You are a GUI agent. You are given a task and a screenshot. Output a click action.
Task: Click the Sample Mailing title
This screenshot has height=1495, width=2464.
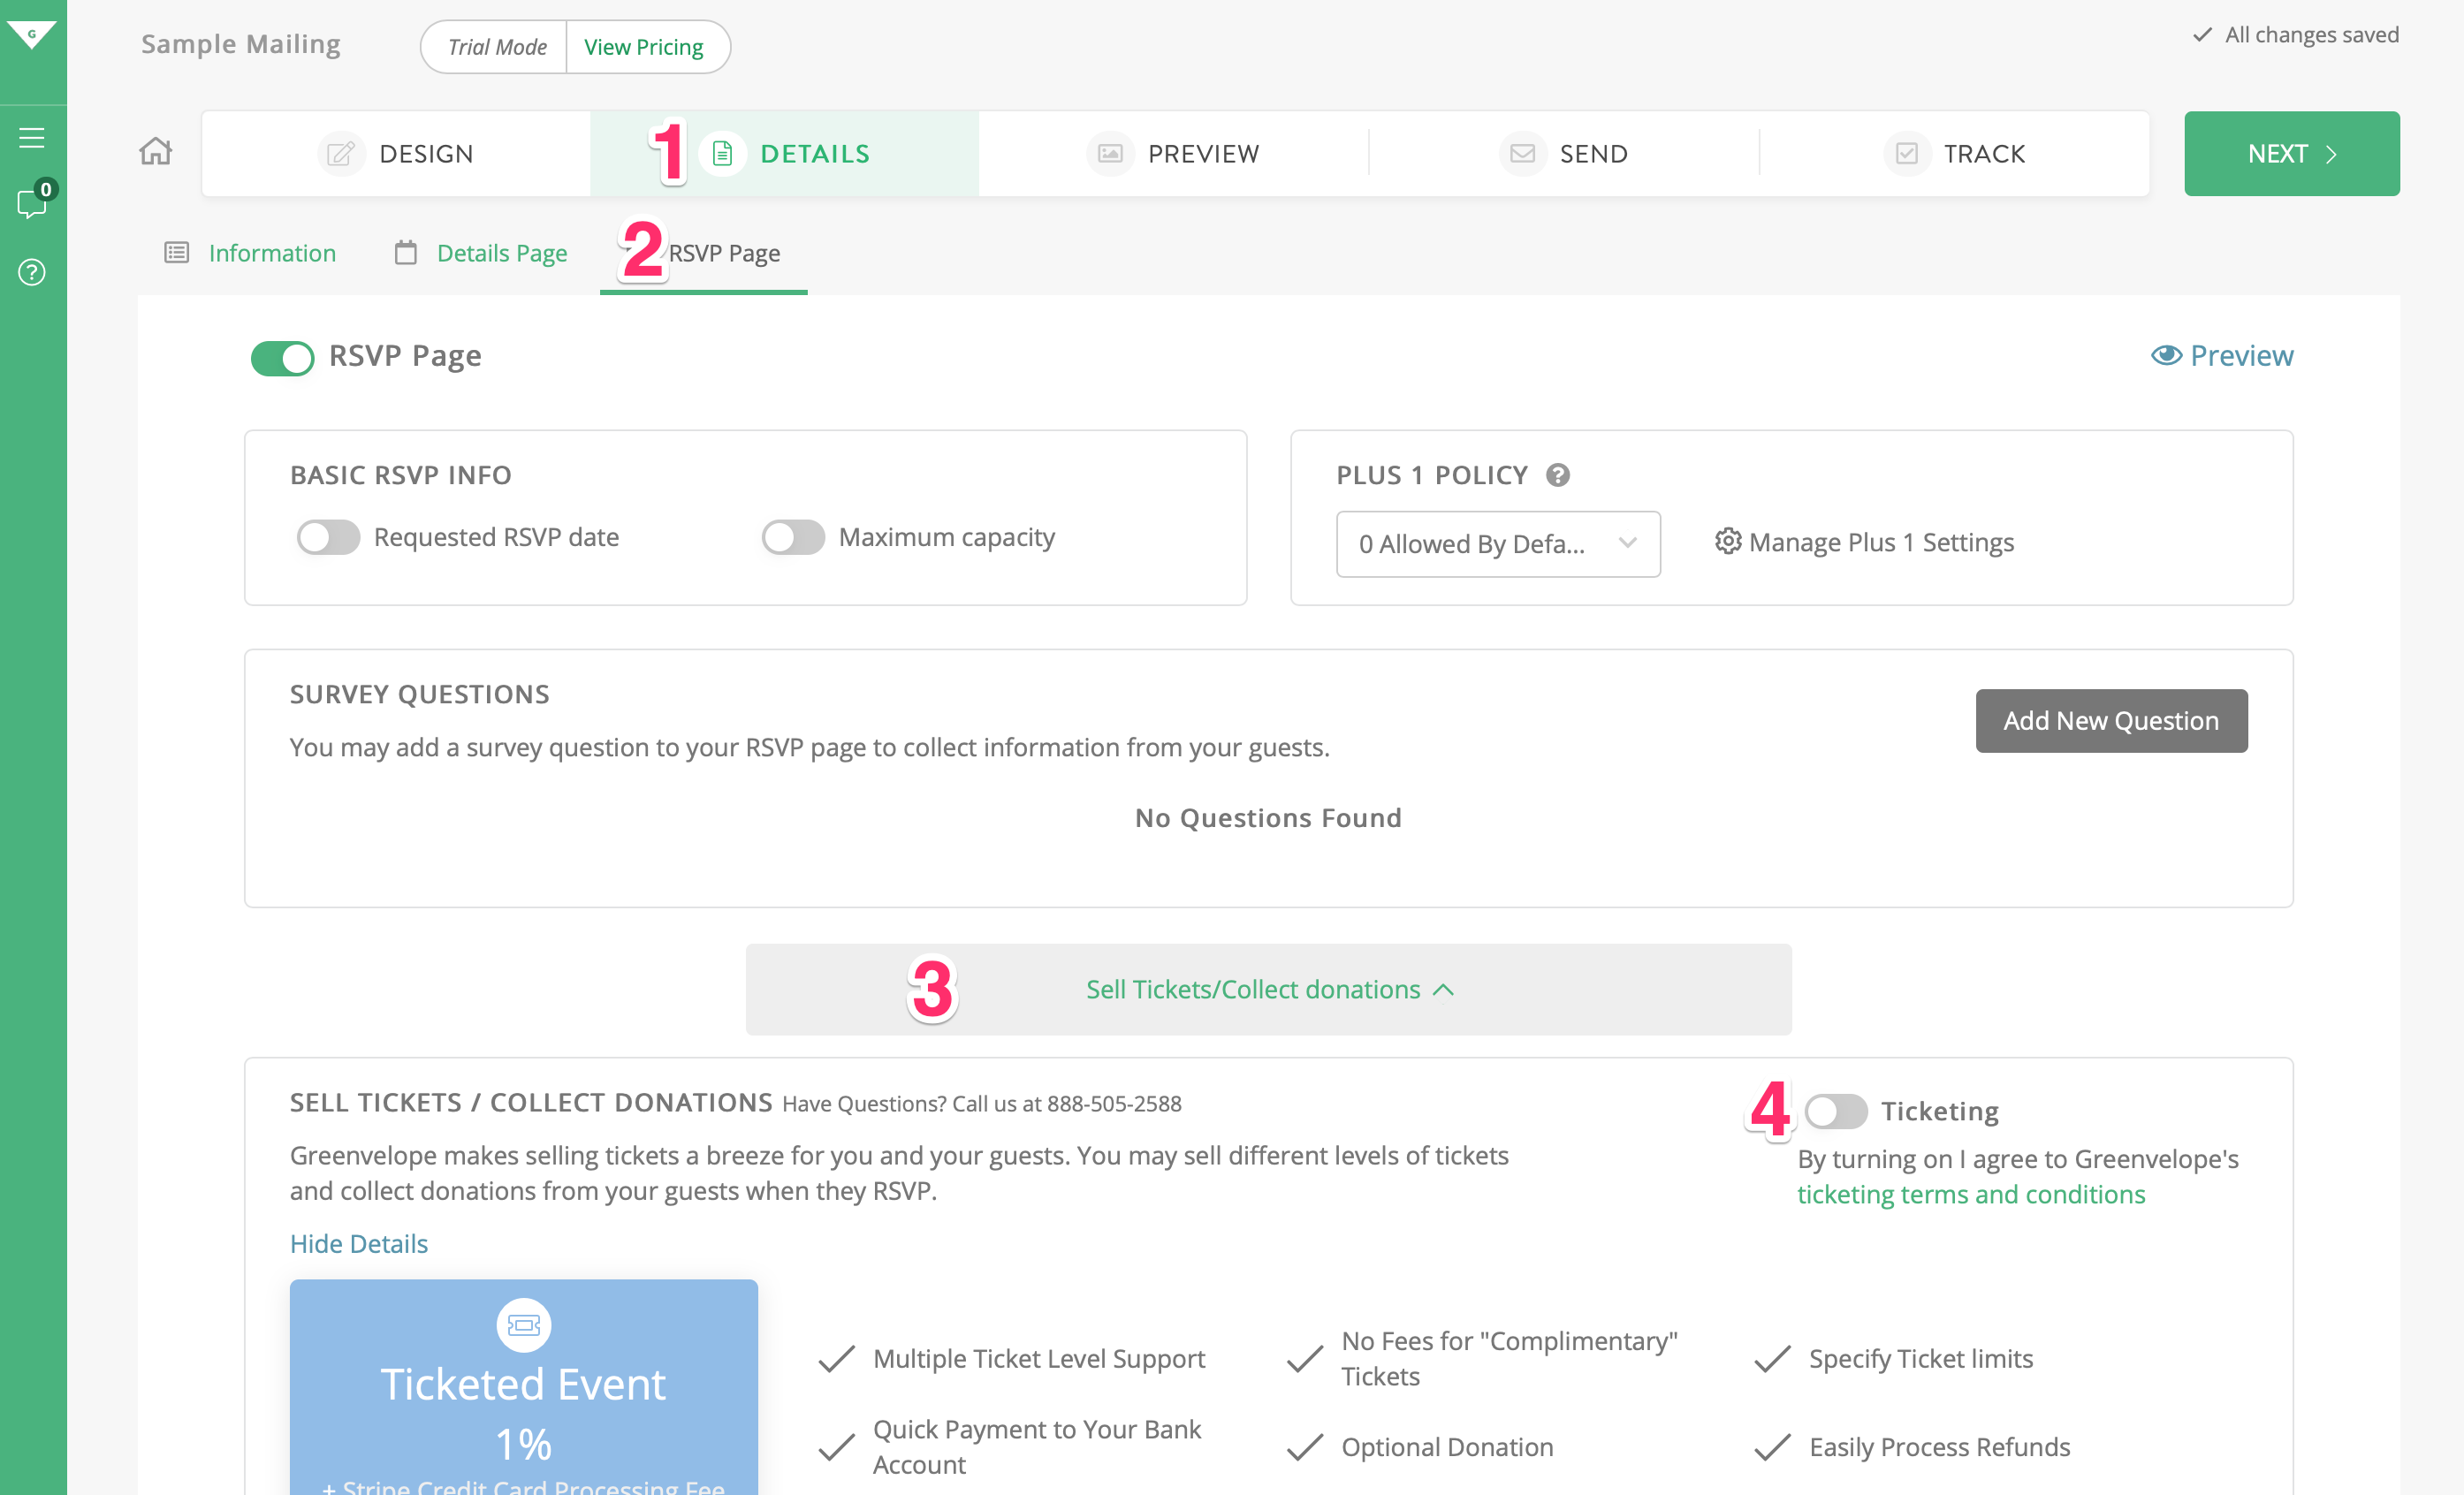coord(241,44)
